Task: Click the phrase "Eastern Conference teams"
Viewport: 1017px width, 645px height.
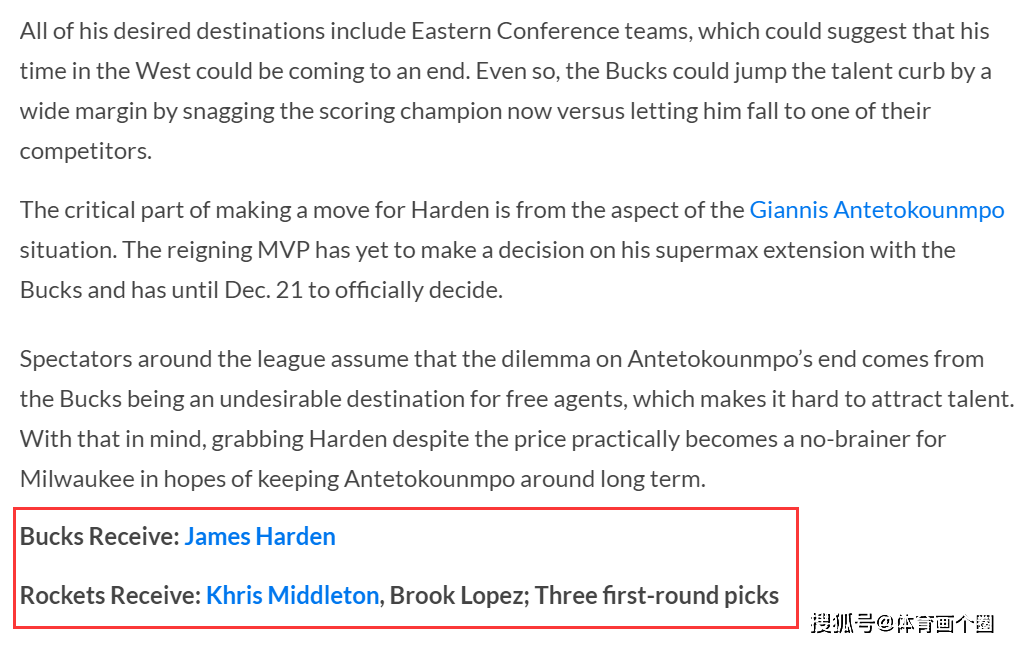Action: [x=550, y=31]
